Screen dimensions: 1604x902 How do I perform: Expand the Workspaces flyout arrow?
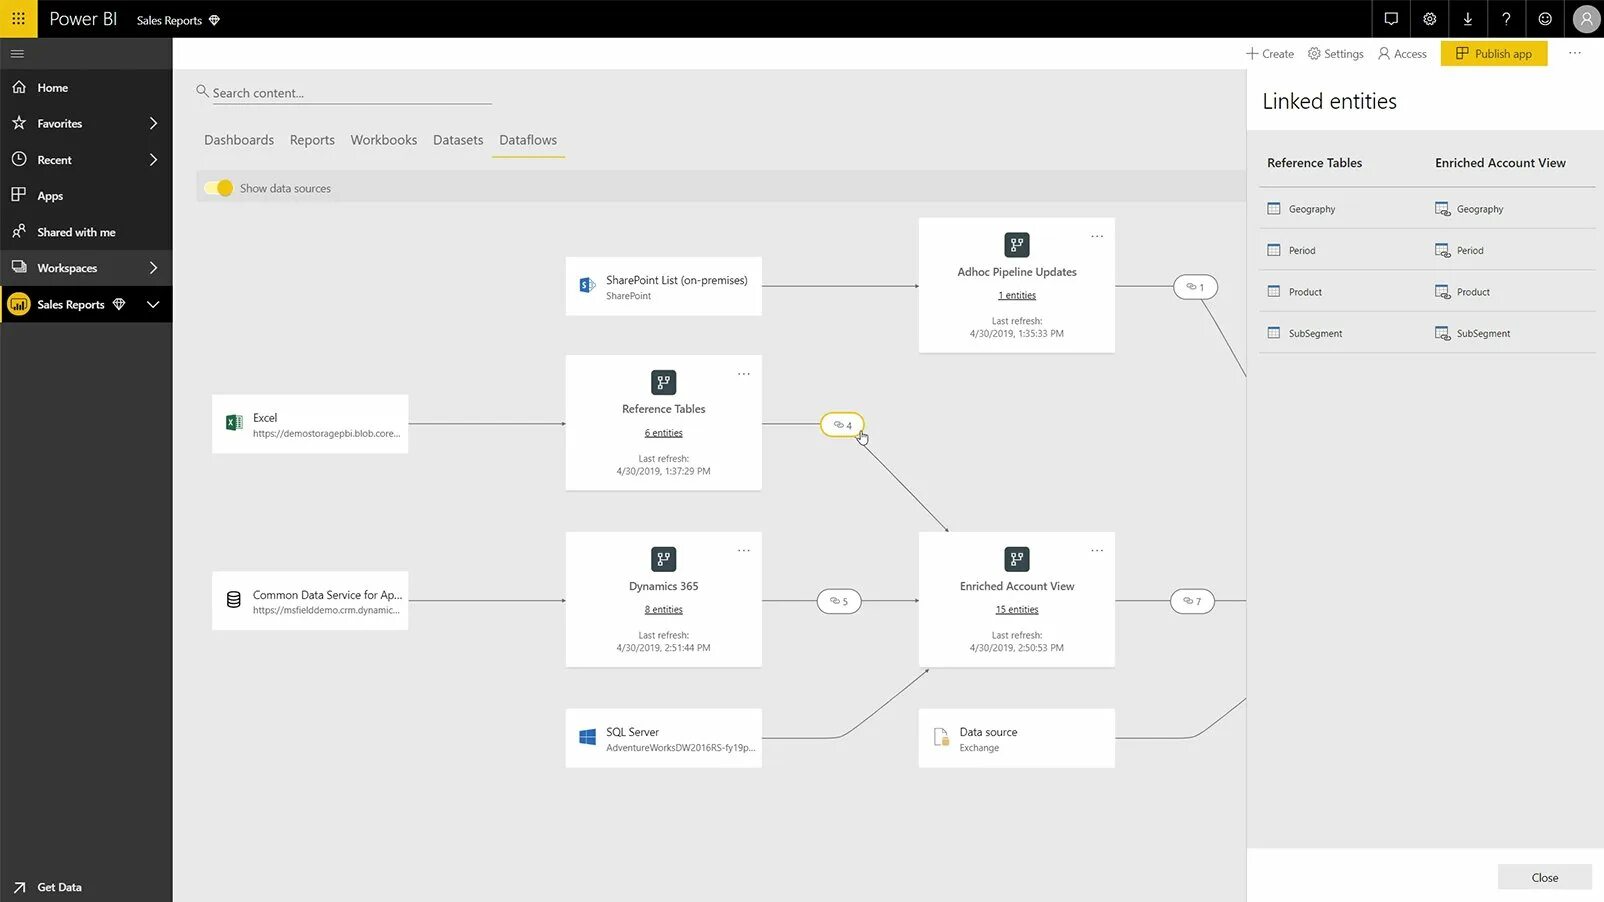click(153, 267)
